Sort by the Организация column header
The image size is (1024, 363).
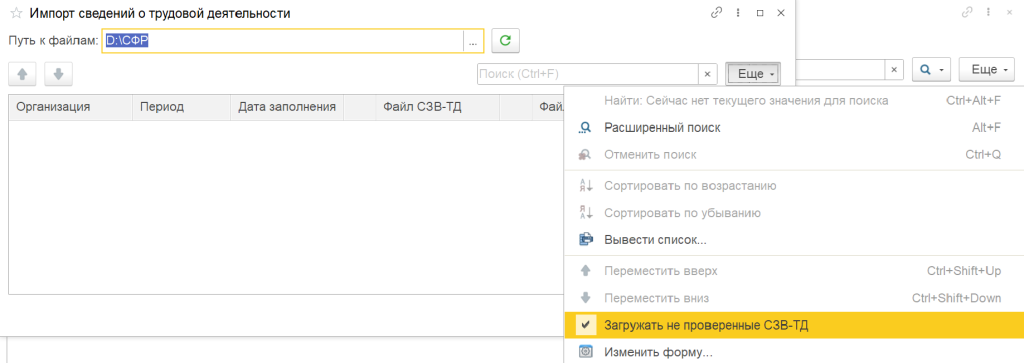tap(71, 107)
